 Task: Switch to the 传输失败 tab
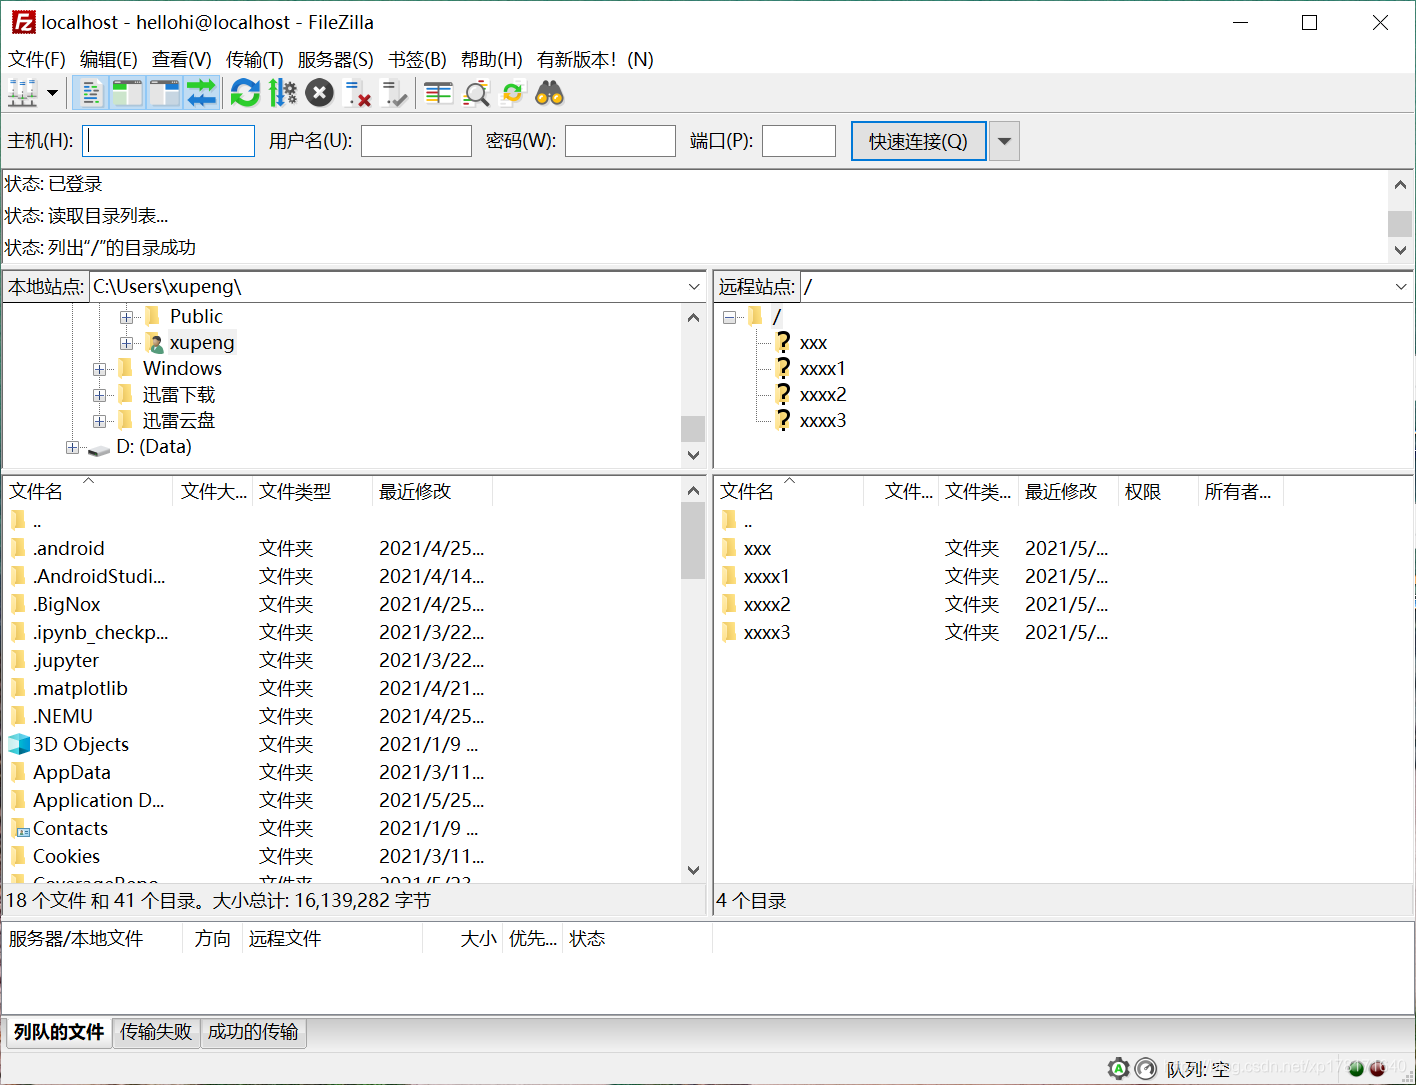click(155, 1033)
